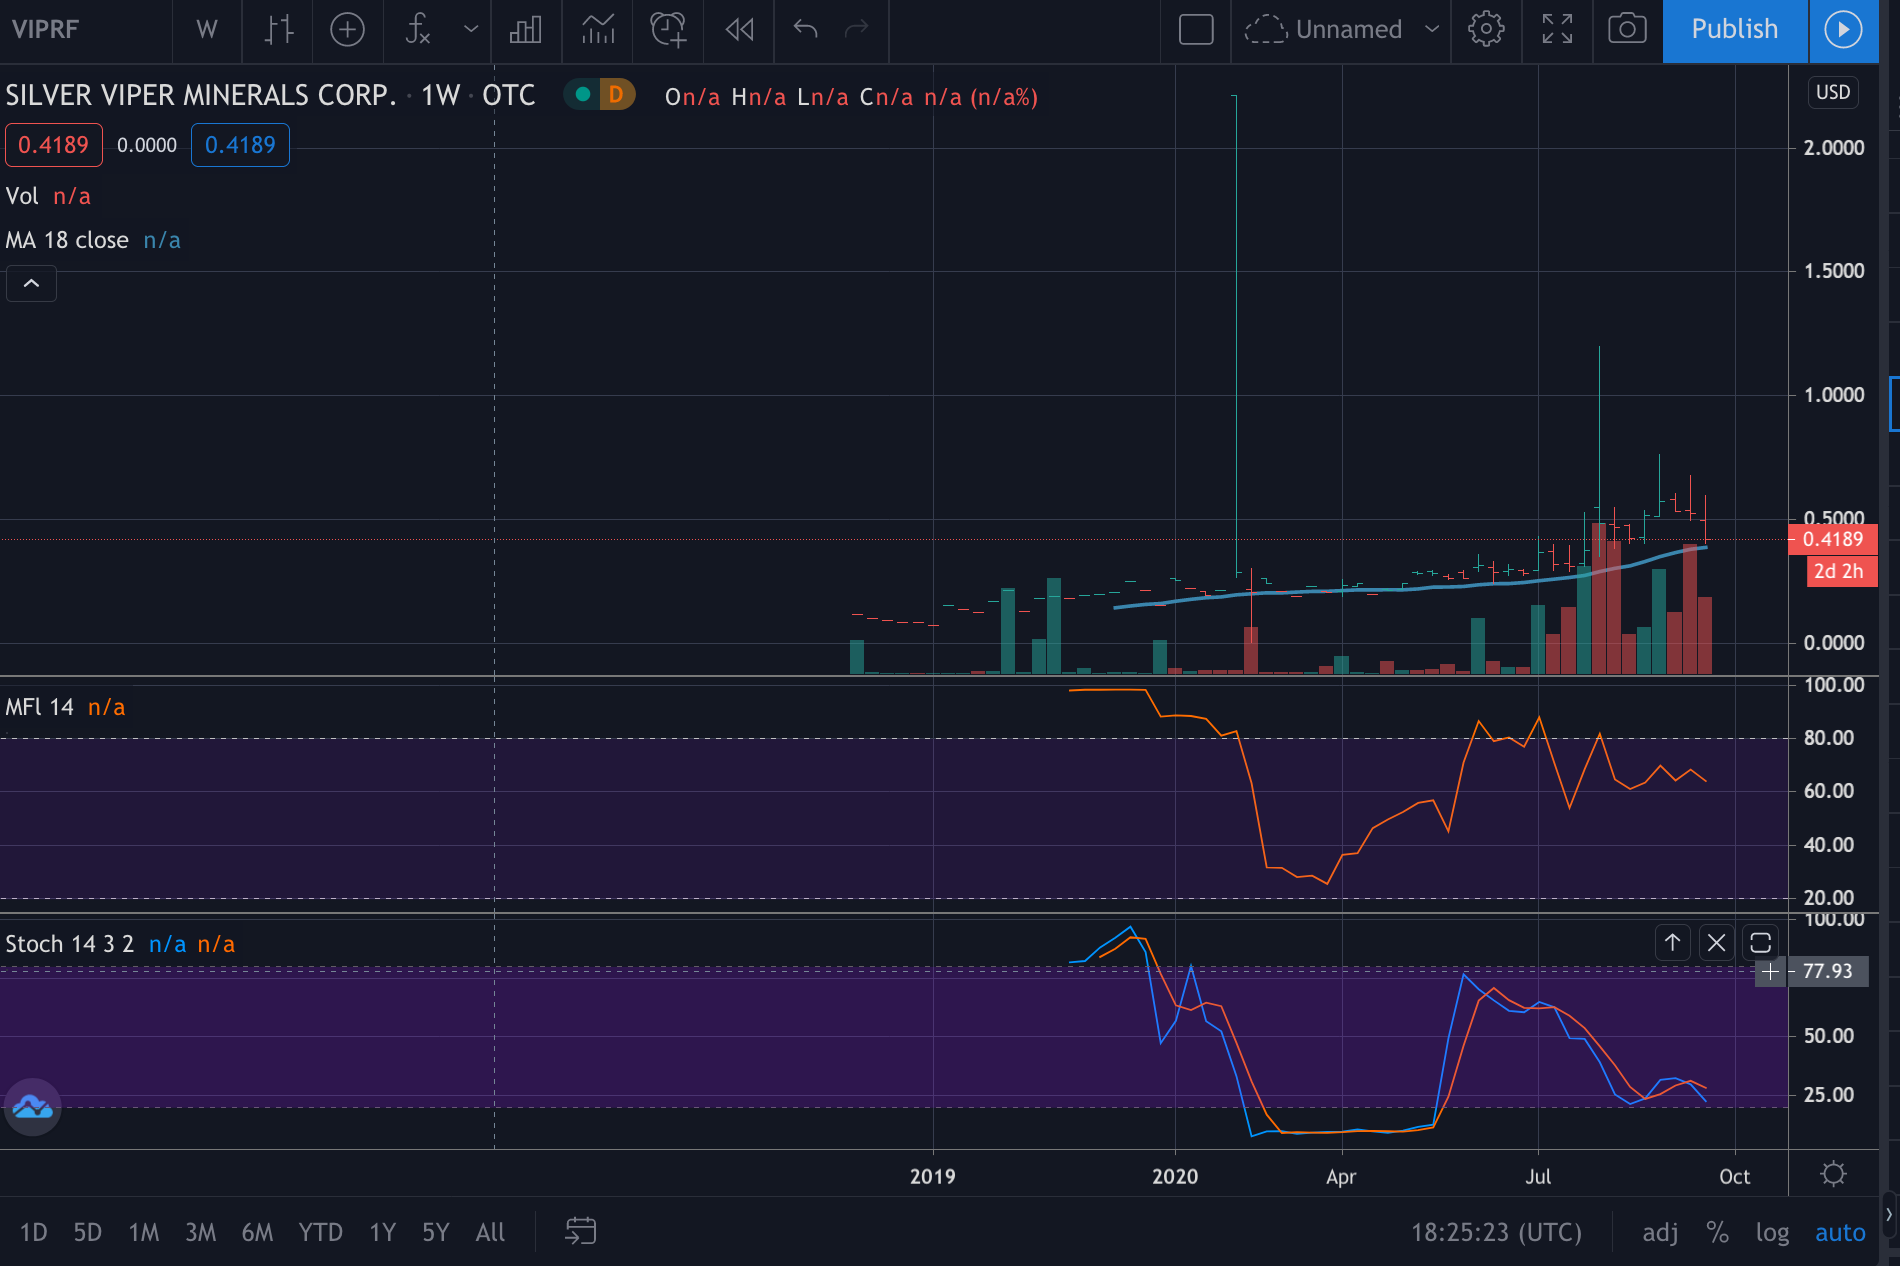
Task: Start bar replay with rewind icon
Action: pyautogui.click(x=739, y=30)
